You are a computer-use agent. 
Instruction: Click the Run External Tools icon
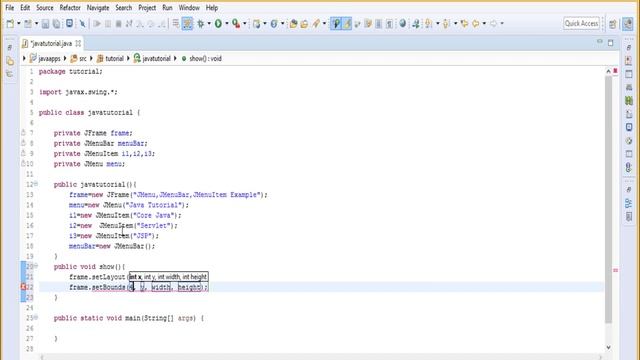coord(236,24)
